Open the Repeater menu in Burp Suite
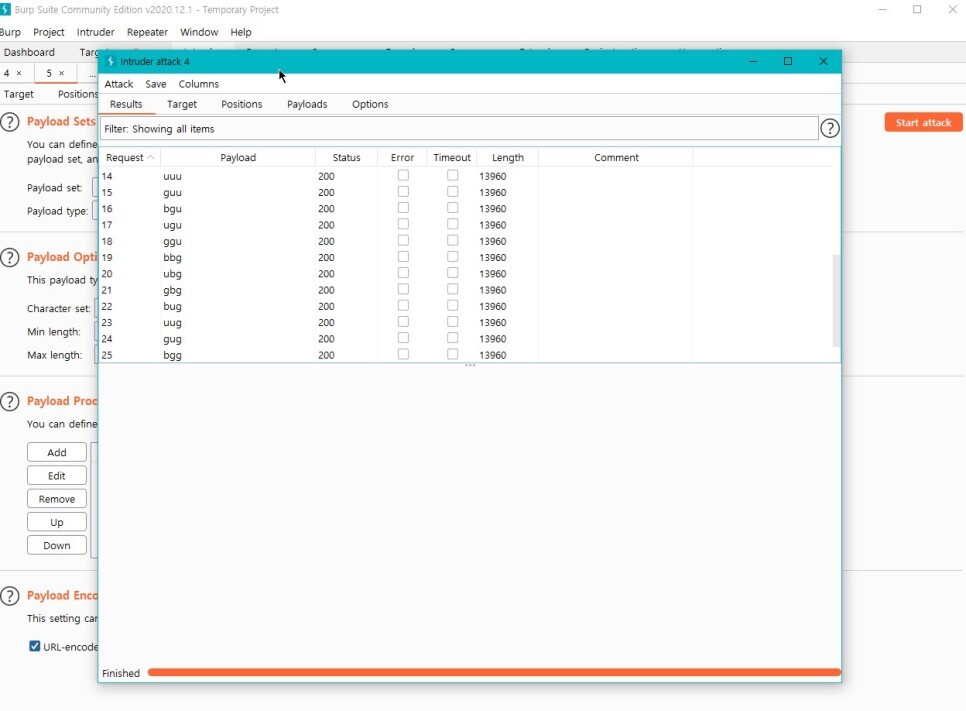Image resolution: width=966 pixels, height=711 pixels. [x=147, y=32]
